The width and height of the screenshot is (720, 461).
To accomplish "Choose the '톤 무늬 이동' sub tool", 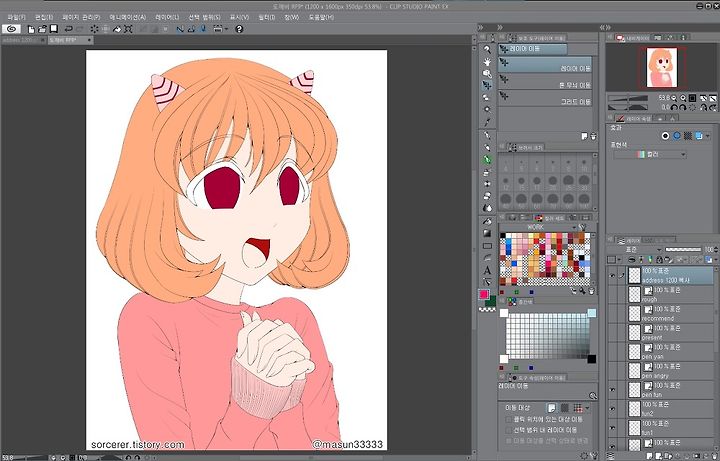I will coord(545,82).
